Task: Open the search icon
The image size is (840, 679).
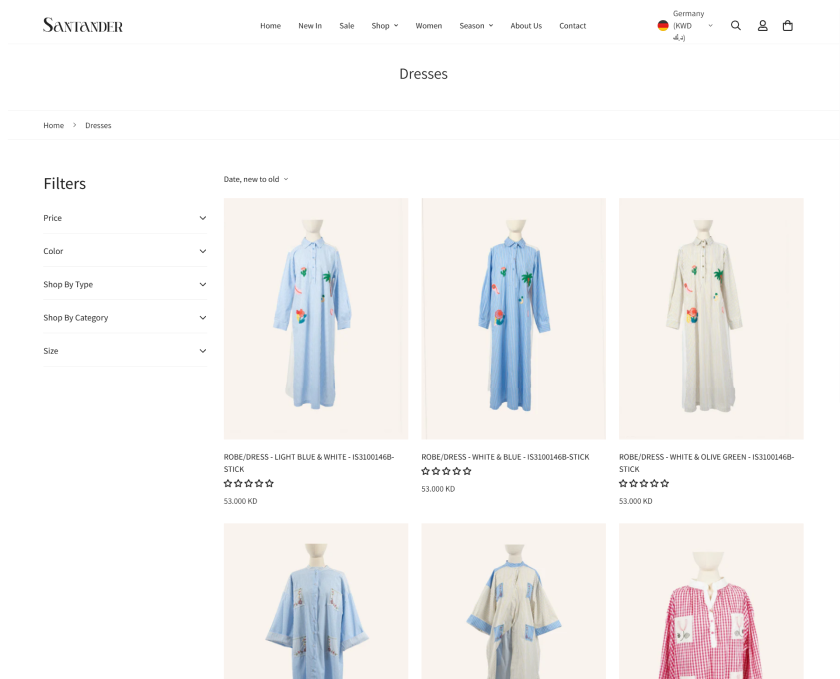Action: pyautogui.click(x=736, y=25)
